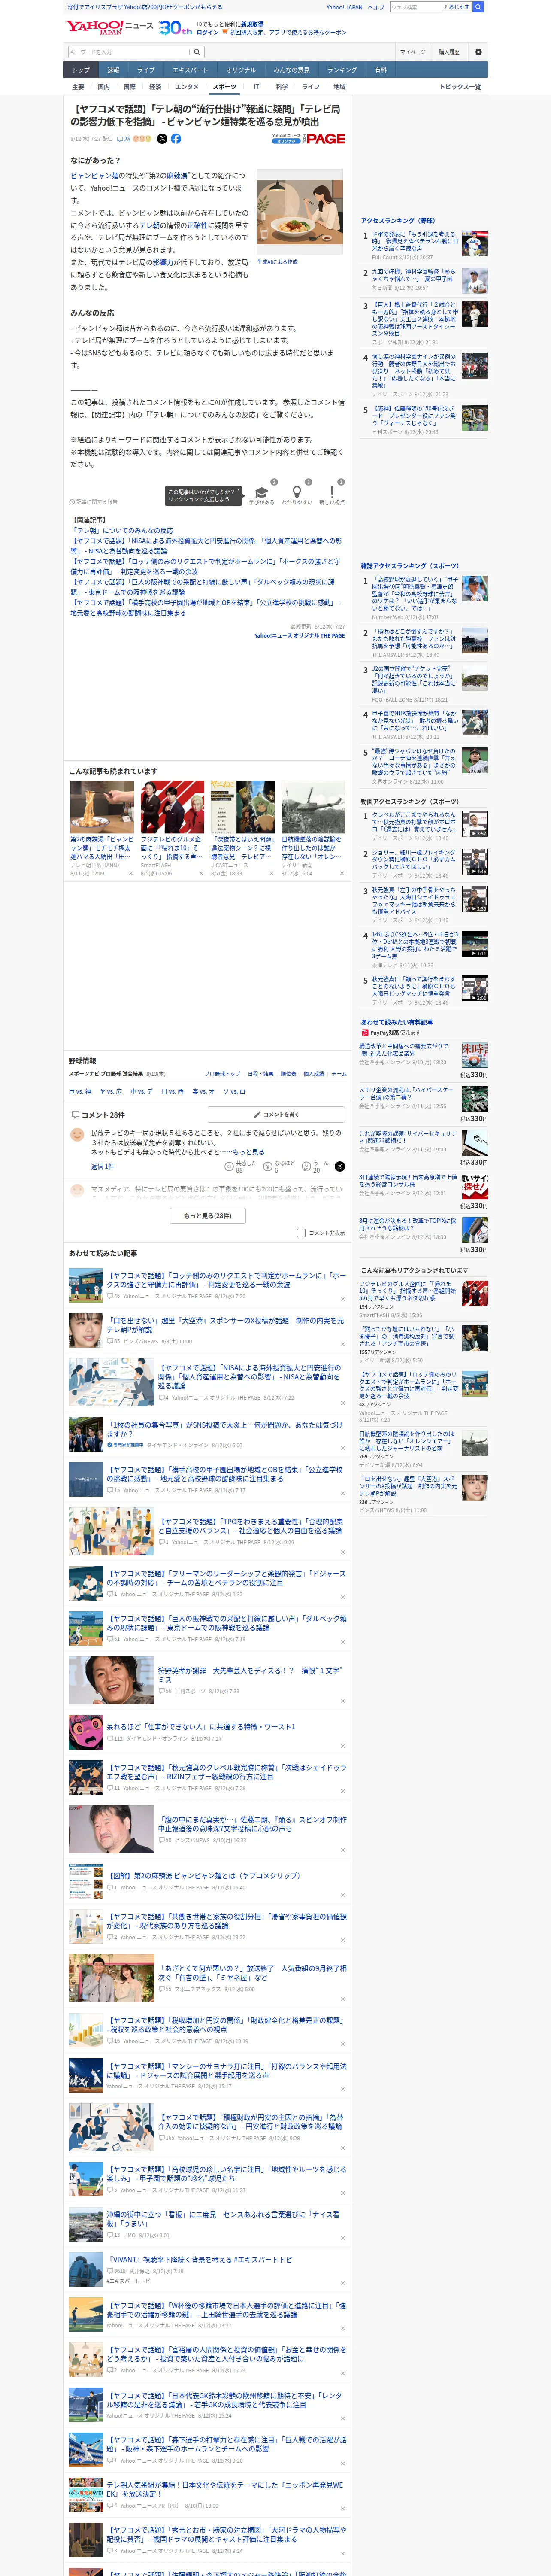The image size is (551, 2576).
Task: Click the first commenter's avatar
Action: [77, 1135]
